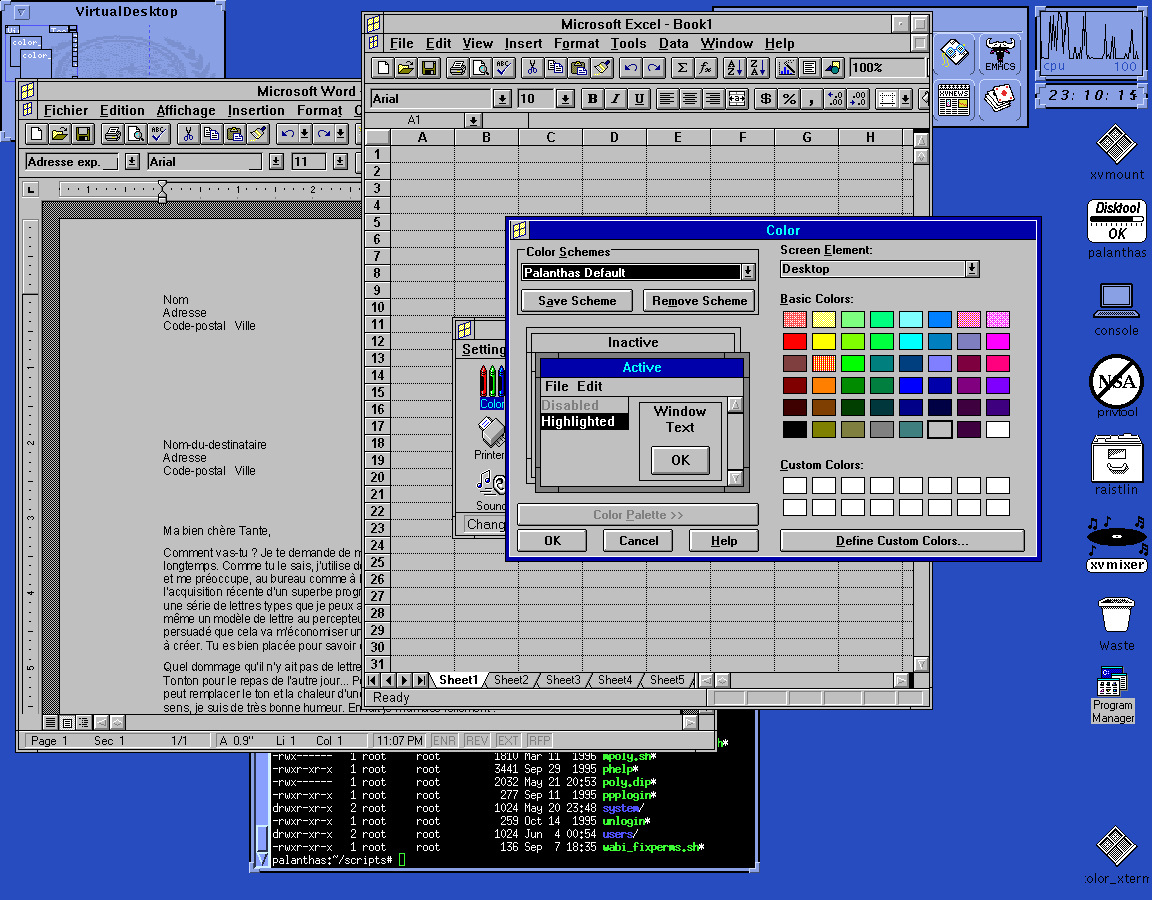Open the Excel Tools menu

(x=628, y=43)
